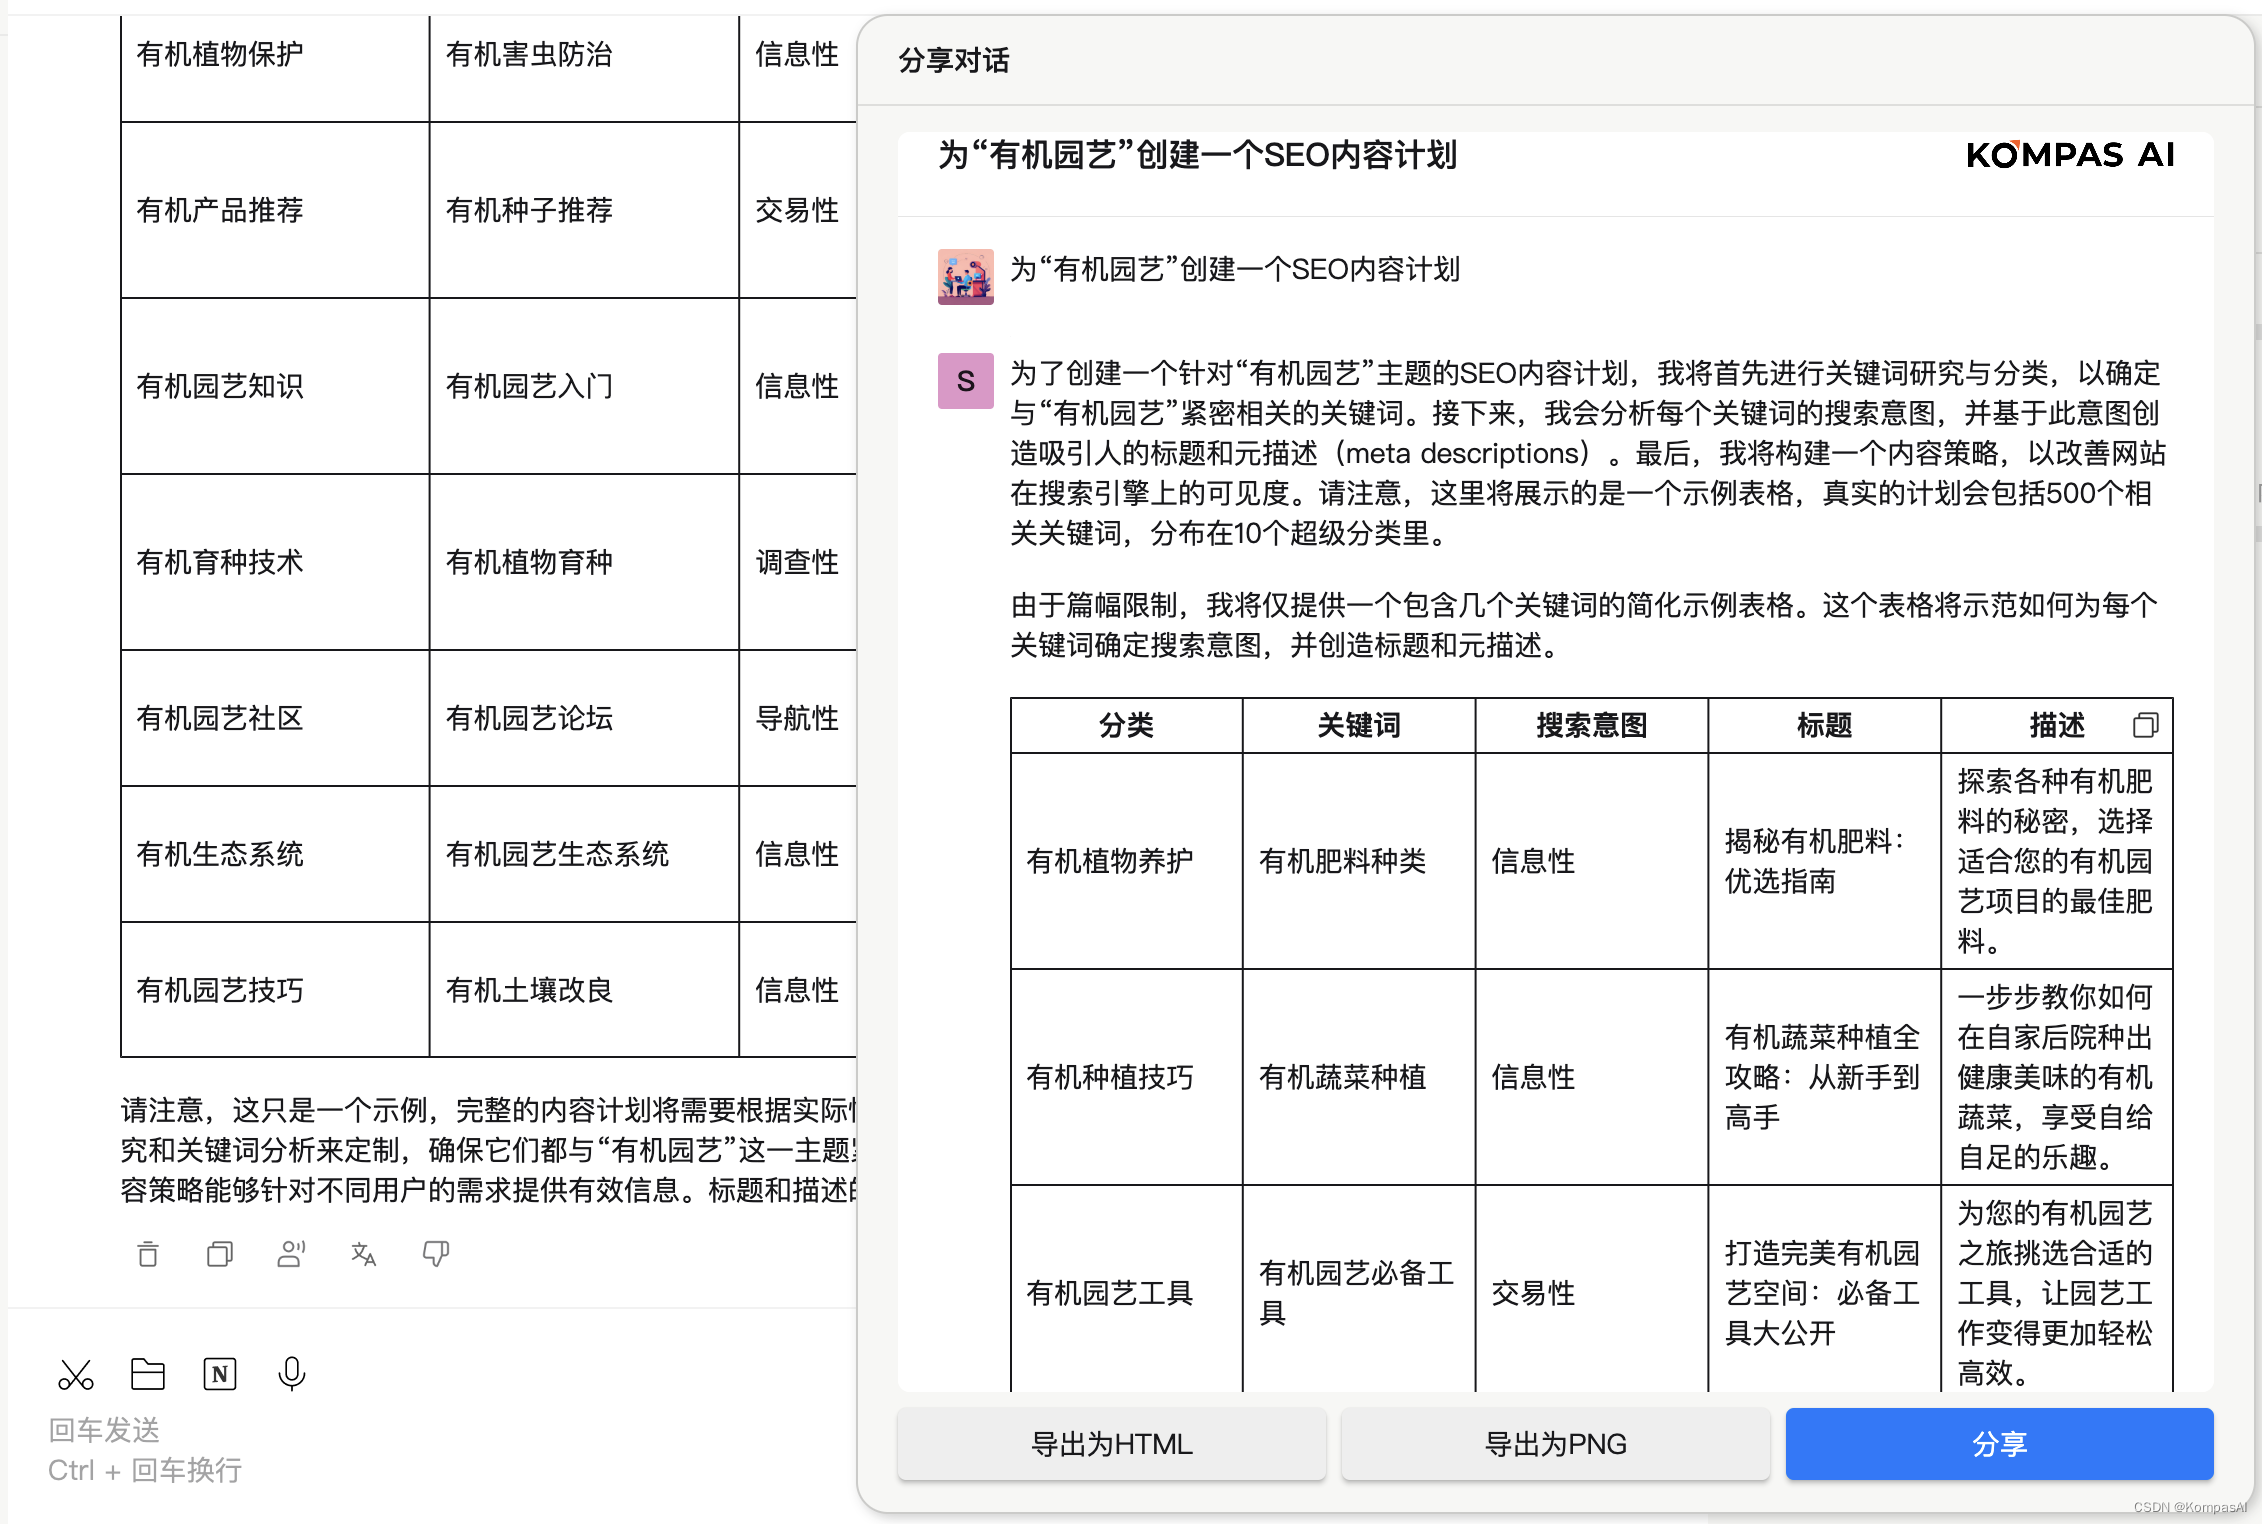Click the pink S assistant avatar
Image resolution: width=2262 pixels, height=1524 pixels.
tap(965, 381)
